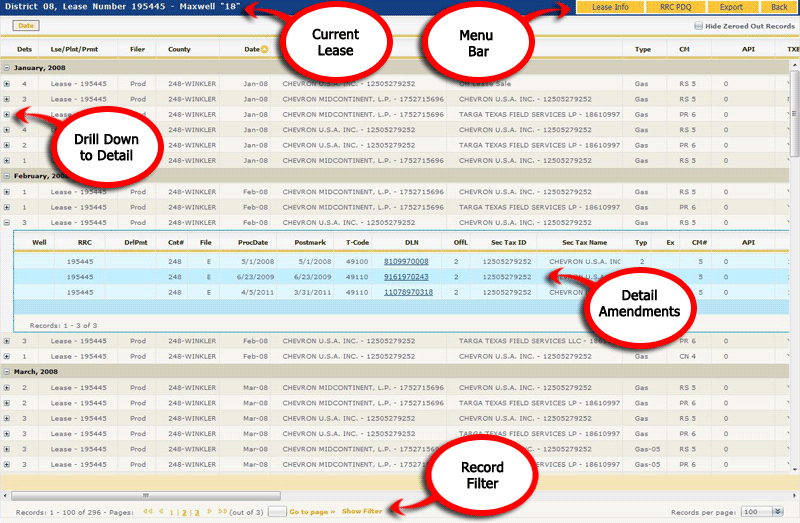Open DLN link 8109970008

click(x=406, y=261)
